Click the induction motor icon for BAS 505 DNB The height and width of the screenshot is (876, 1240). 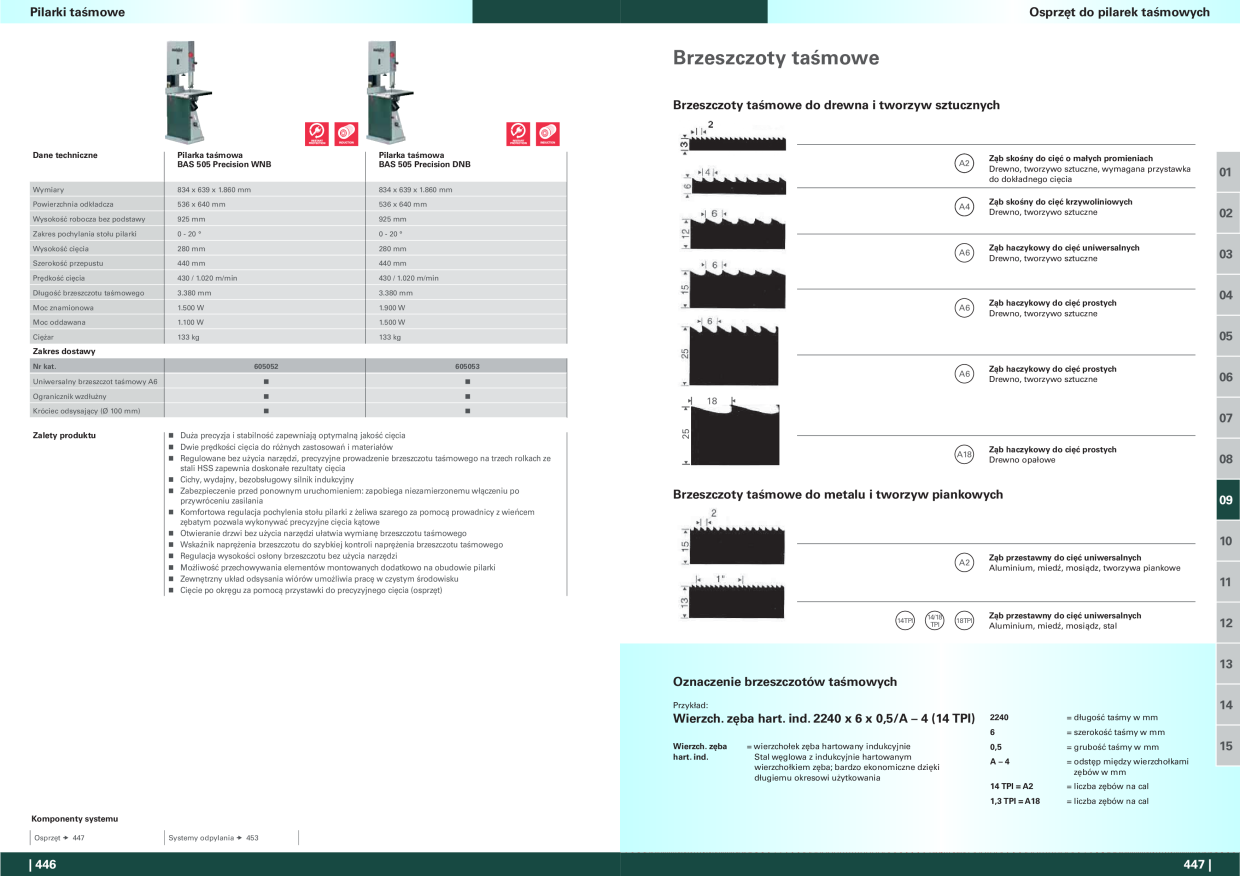pos(548,134)
